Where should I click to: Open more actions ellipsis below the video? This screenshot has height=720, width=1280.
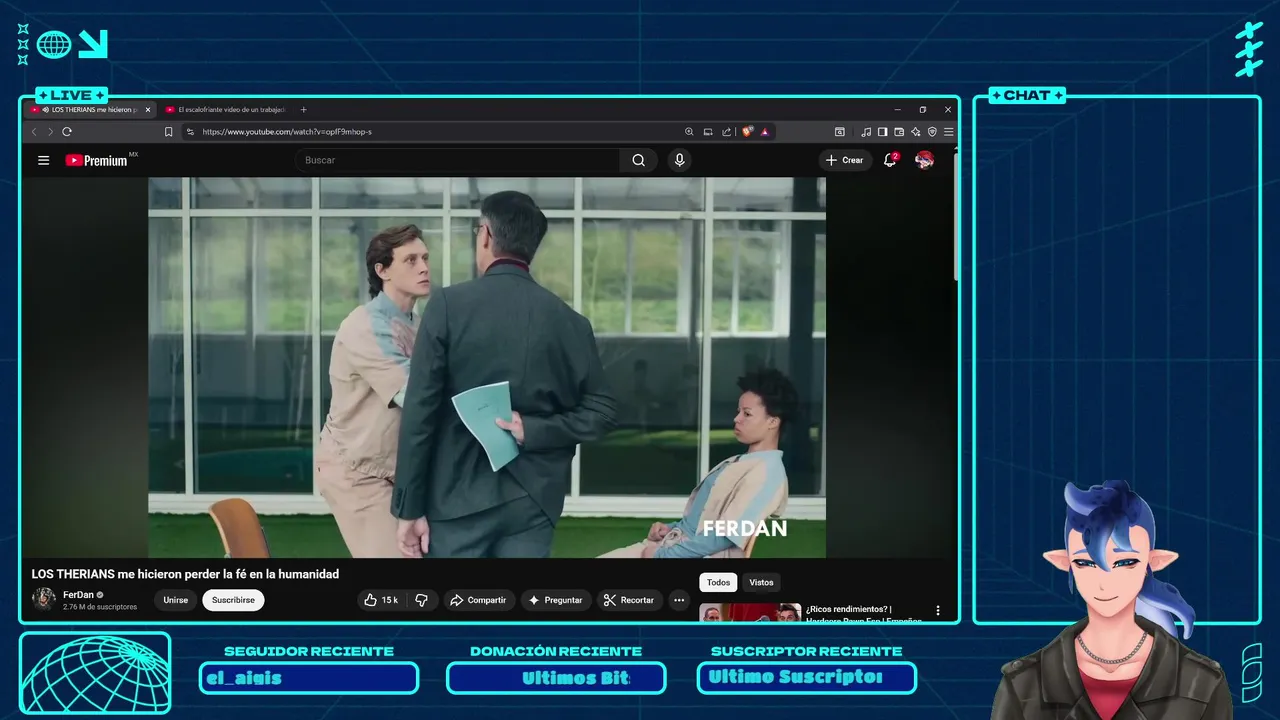(679, 600)
